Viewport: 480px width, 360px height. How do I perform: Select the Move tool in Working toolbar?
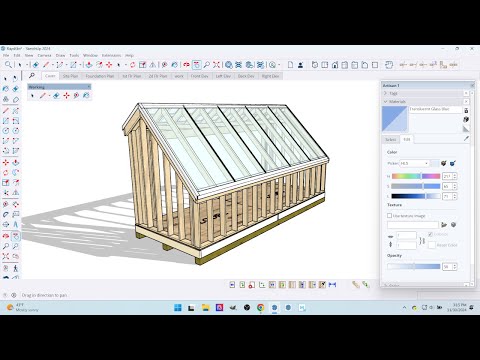pos(66,96)
